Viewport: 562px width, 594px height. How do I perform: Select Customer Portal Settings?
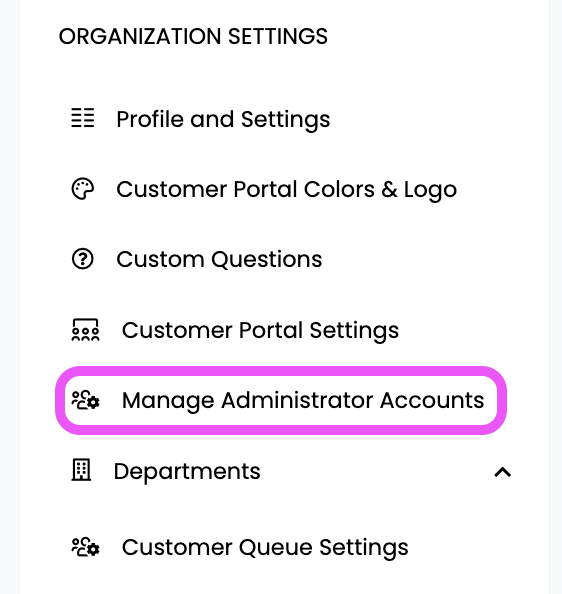[x=260, y=330]
